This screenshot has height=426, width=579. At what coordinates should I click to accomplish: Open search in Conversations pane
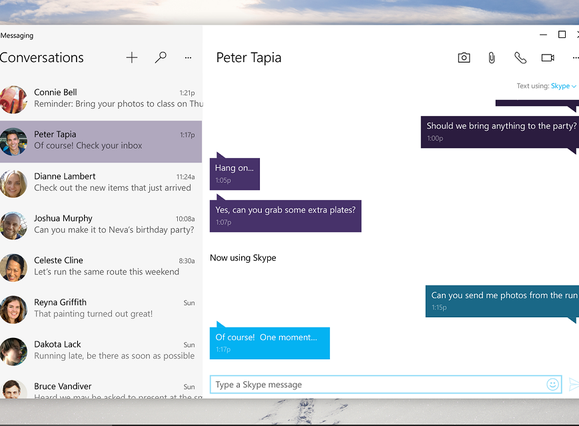[160, 58]
